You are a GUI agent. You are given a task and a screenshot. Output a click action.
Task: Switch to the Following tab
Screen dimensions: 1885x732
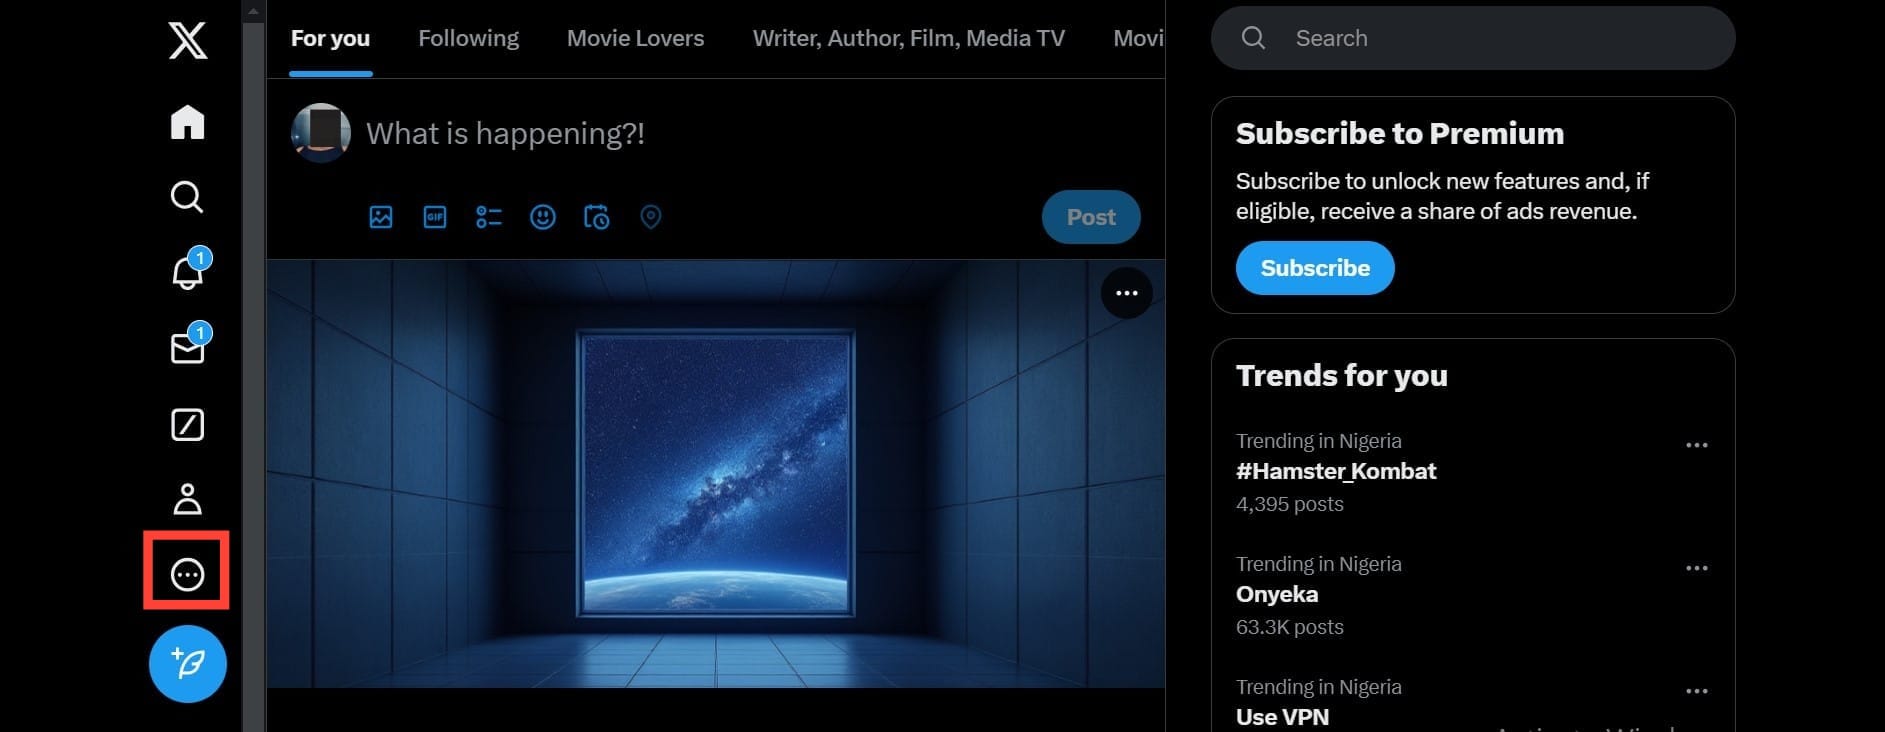click(468, 38)
